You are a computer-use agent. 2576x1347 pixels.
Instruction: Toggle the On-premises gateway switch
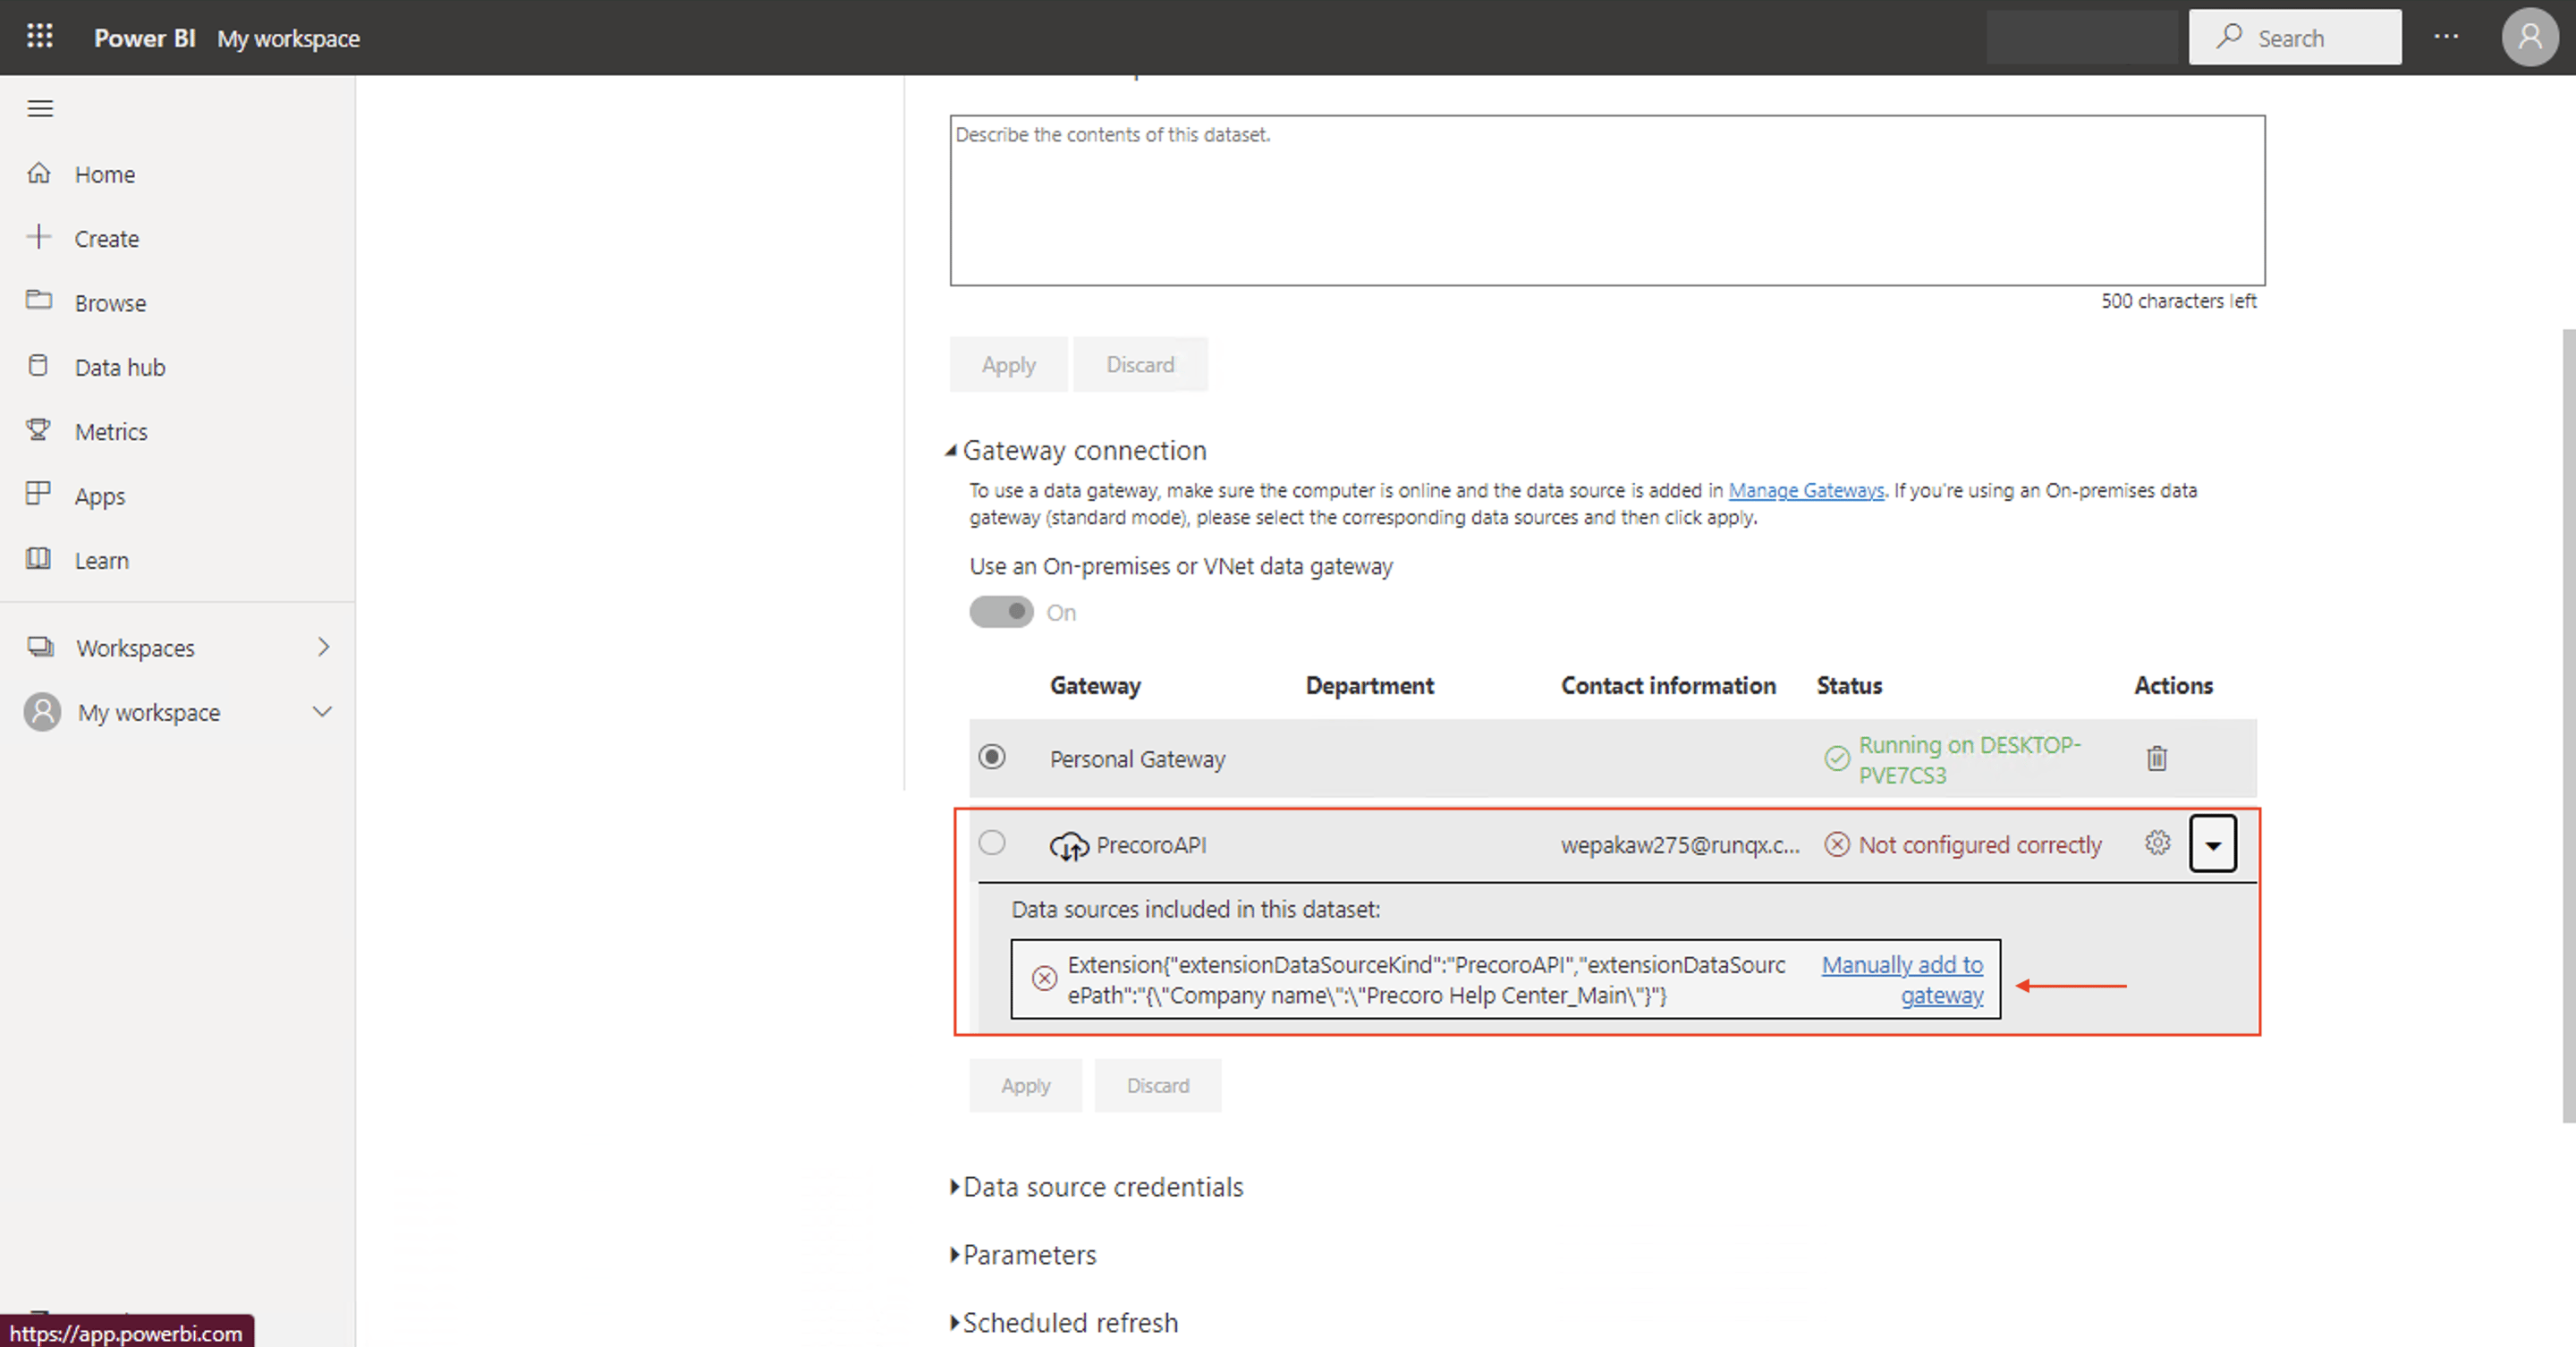coord(1001,611)
